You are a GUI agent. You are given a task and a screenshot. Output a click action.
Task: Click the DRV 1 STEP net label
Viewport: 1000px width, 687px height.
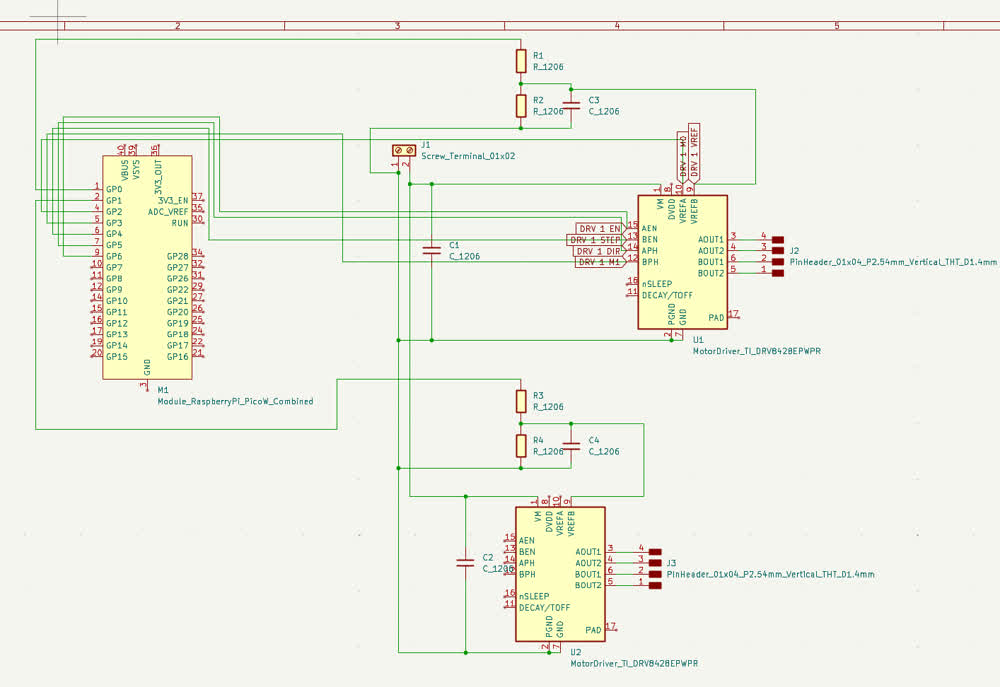[596, 240]
